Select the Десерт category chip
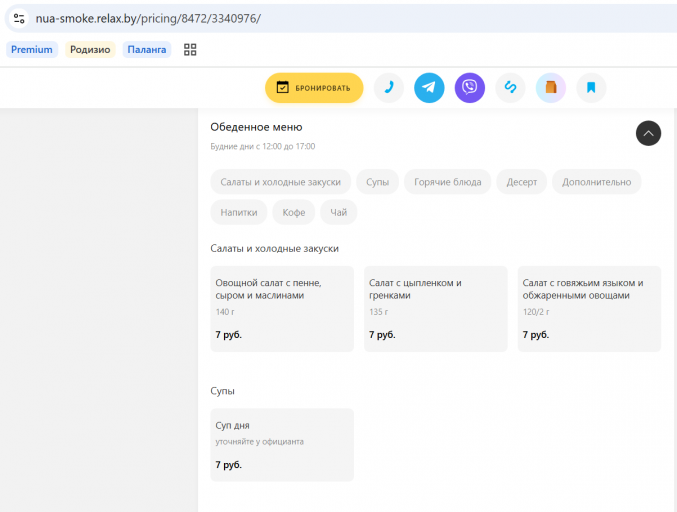 click(522, 182)
